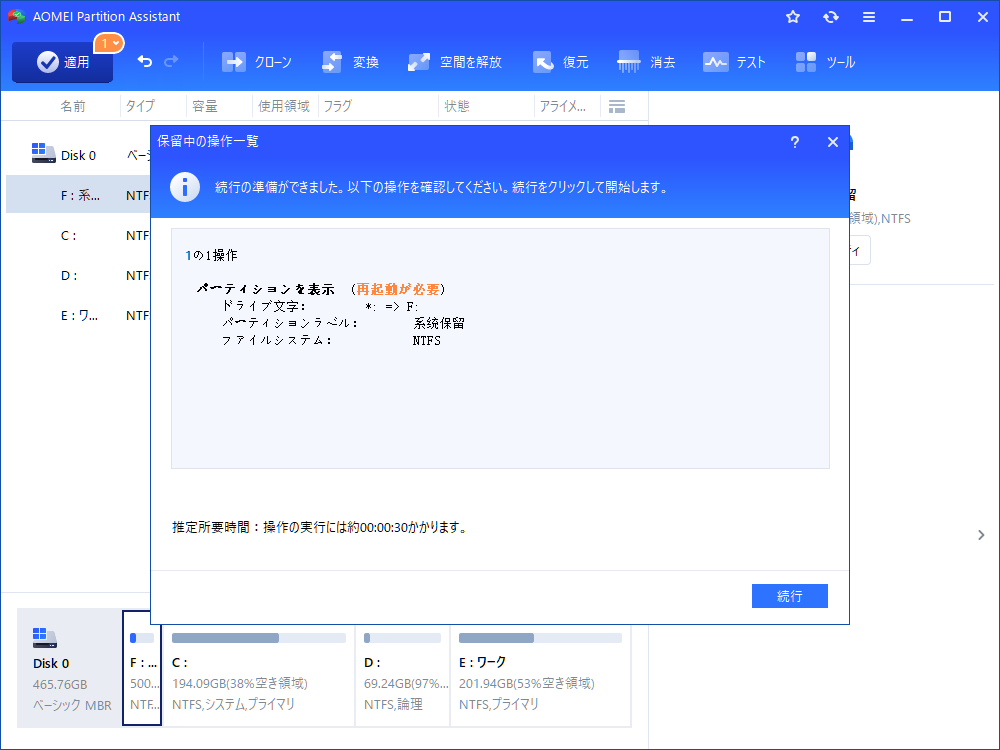
Task: Click the column settings list icon
Action: 617,107
